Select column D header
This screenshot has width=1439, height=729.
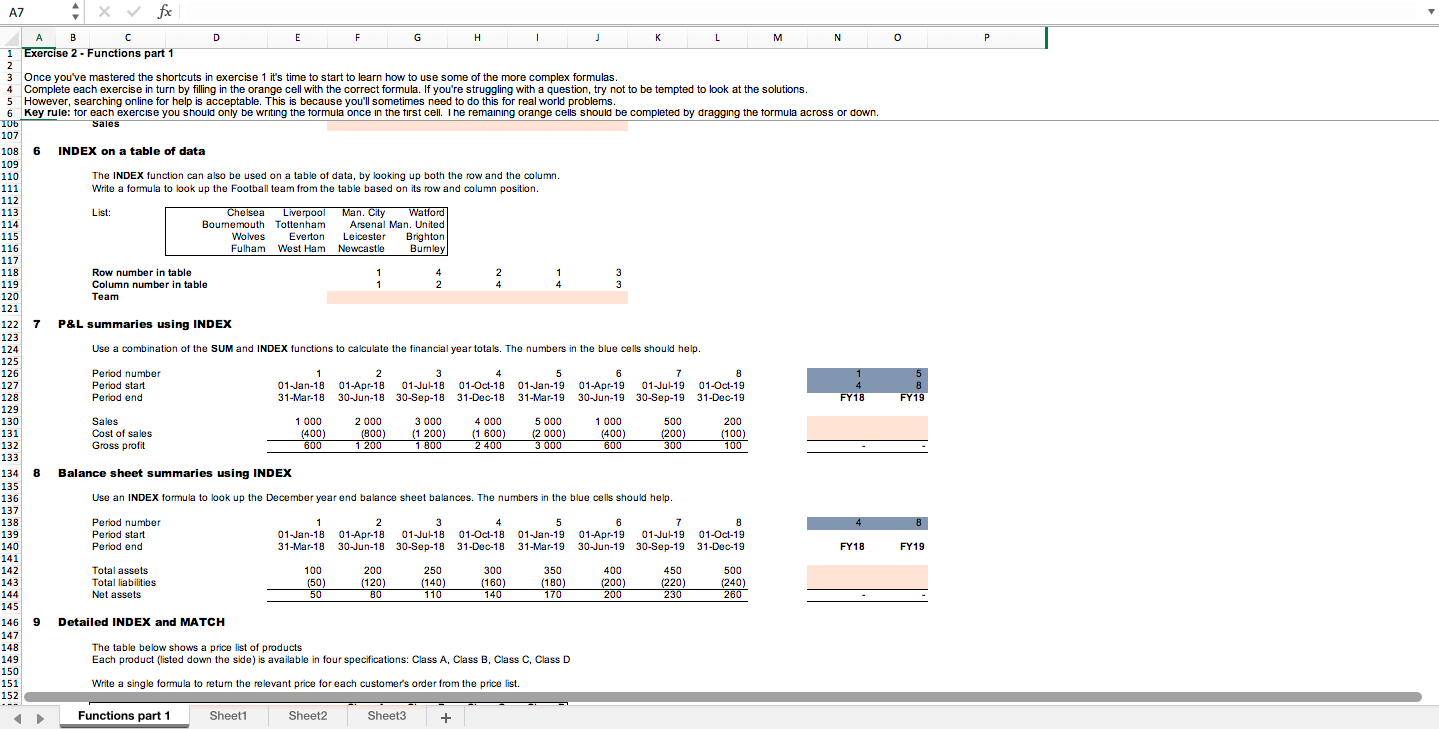[215, 38]
